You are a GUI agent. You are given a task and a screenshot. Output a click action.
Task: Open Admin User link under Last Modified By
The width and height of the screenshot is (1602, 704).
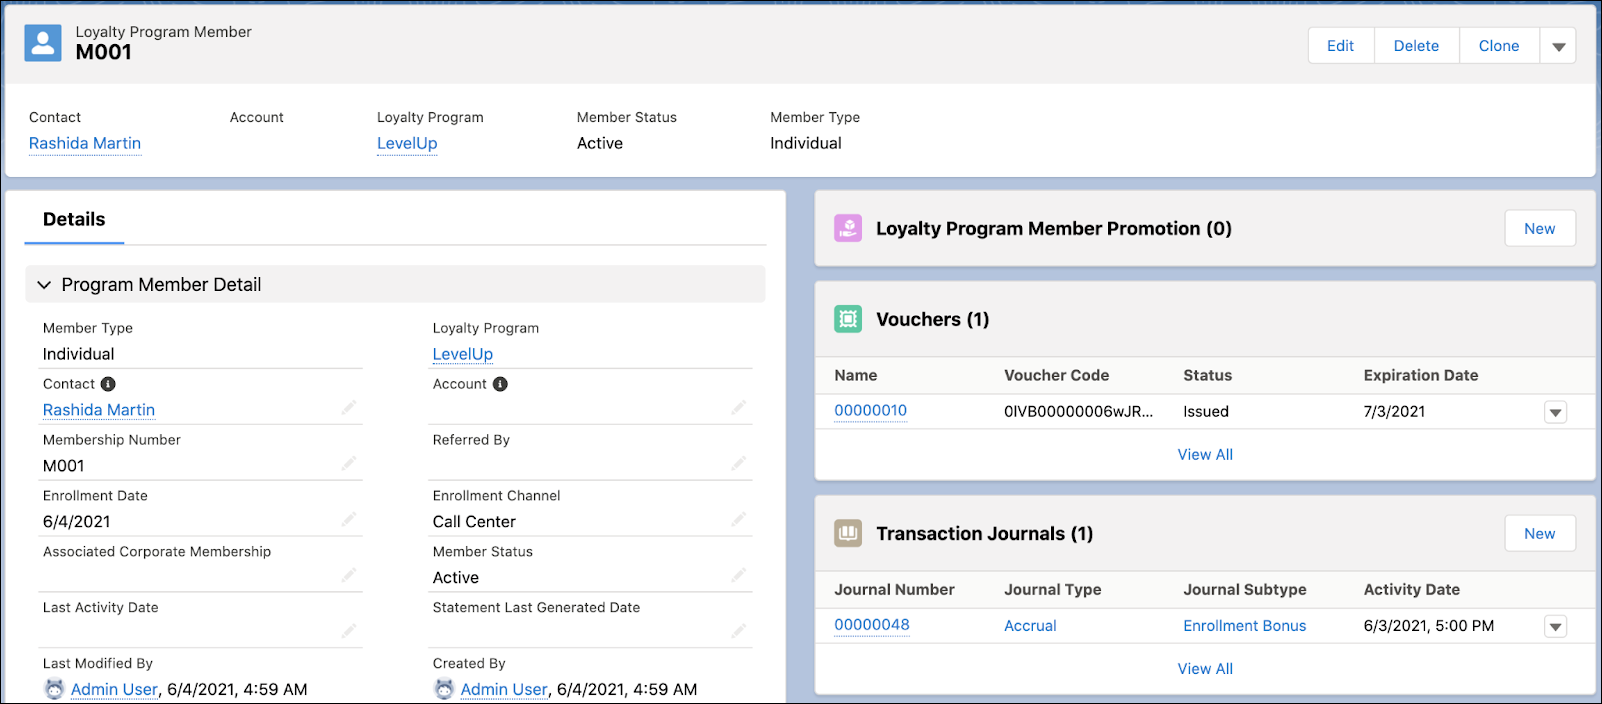114,689
